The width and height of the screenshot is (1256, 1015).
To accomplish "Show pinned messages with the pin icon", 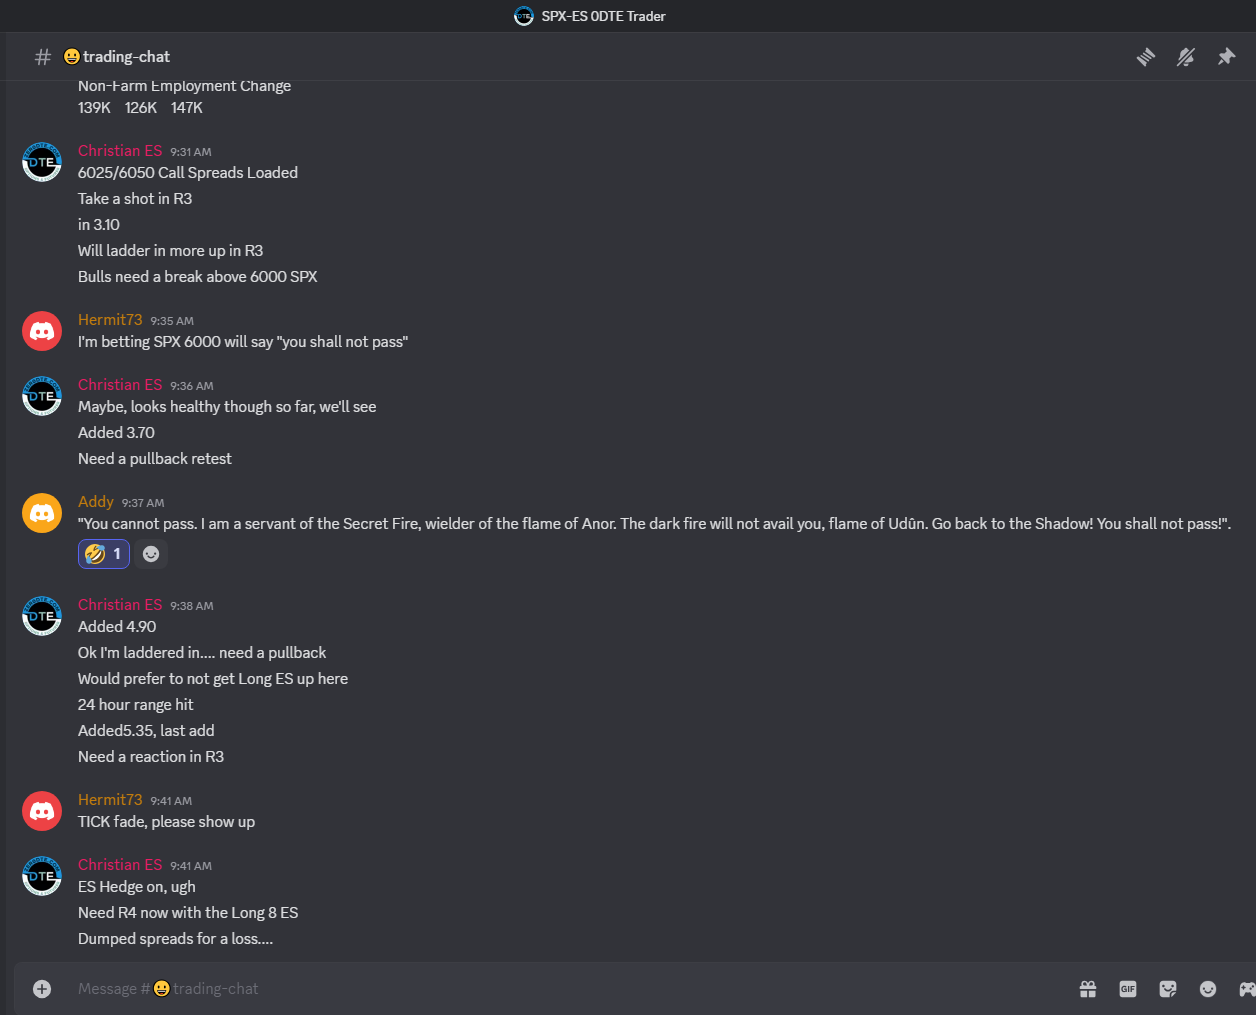I will point(1226,57).
